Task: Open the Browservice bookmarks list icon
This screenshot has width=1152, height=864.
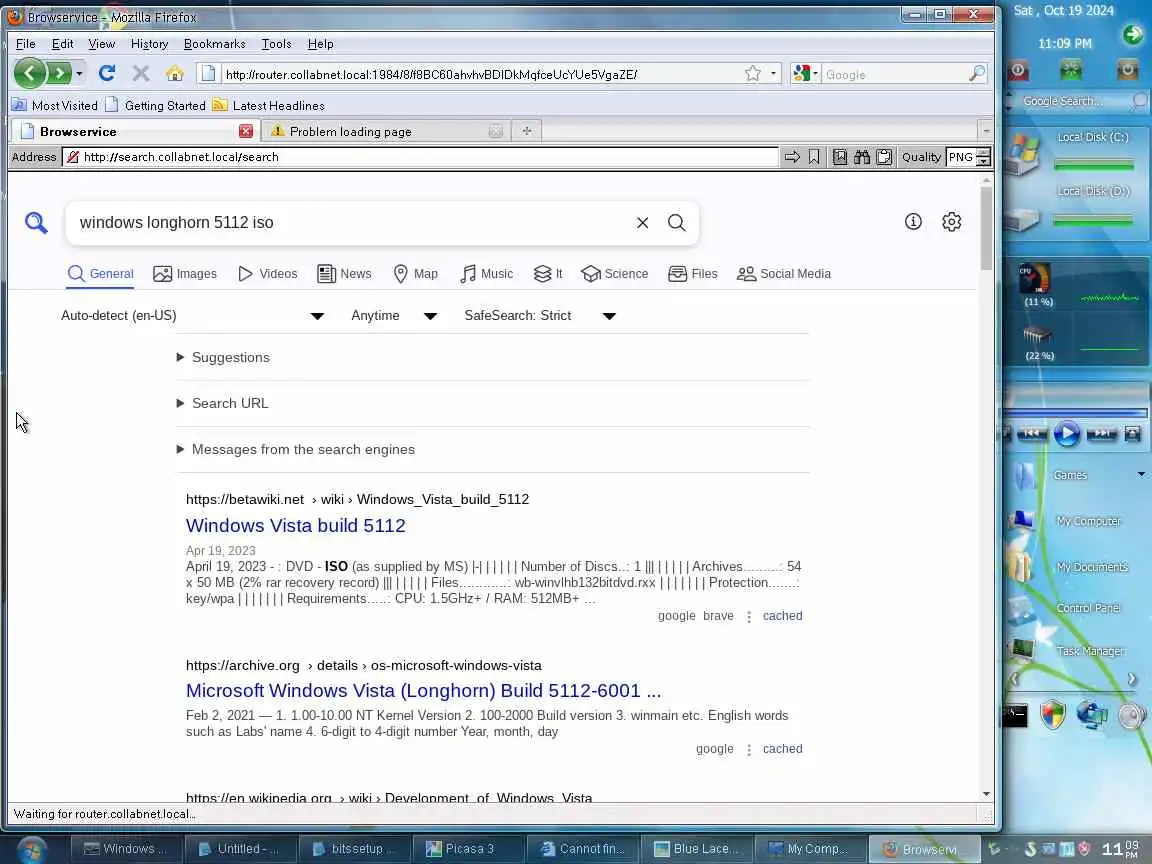Action: click(x=840, y=156)
